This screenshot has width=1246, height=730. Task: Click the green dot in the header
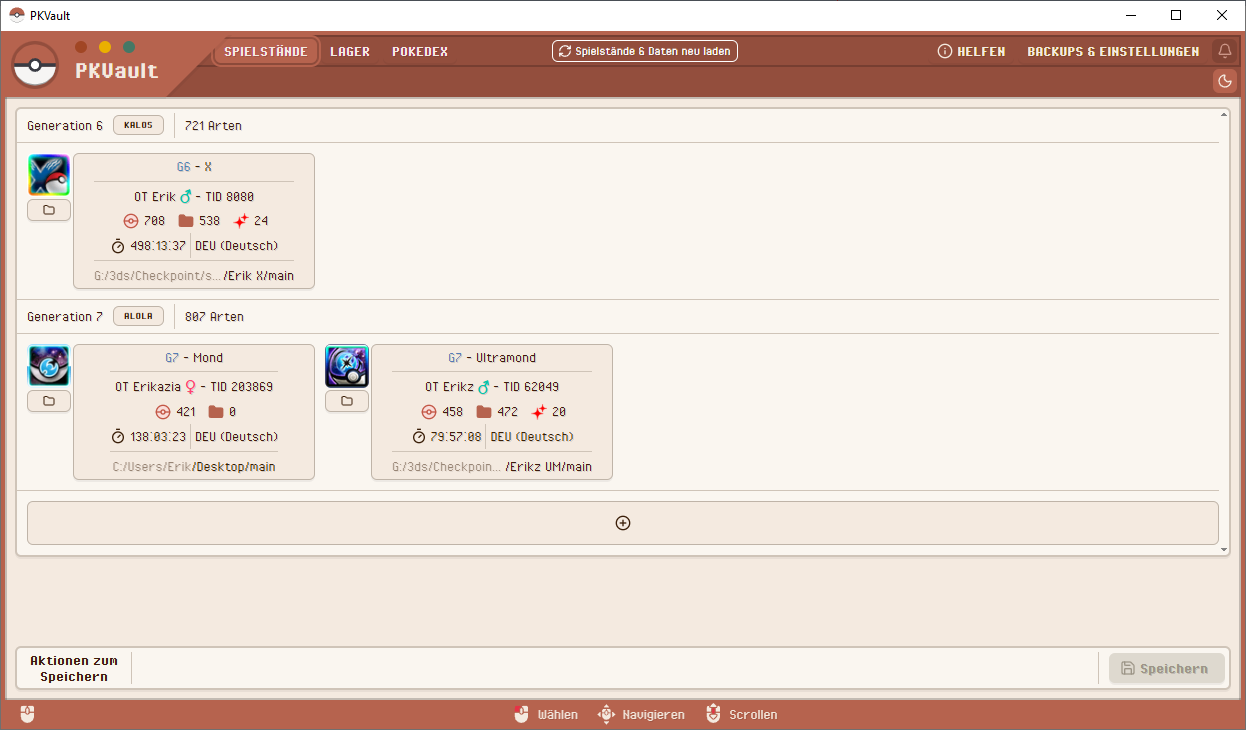tap(129, 47)
